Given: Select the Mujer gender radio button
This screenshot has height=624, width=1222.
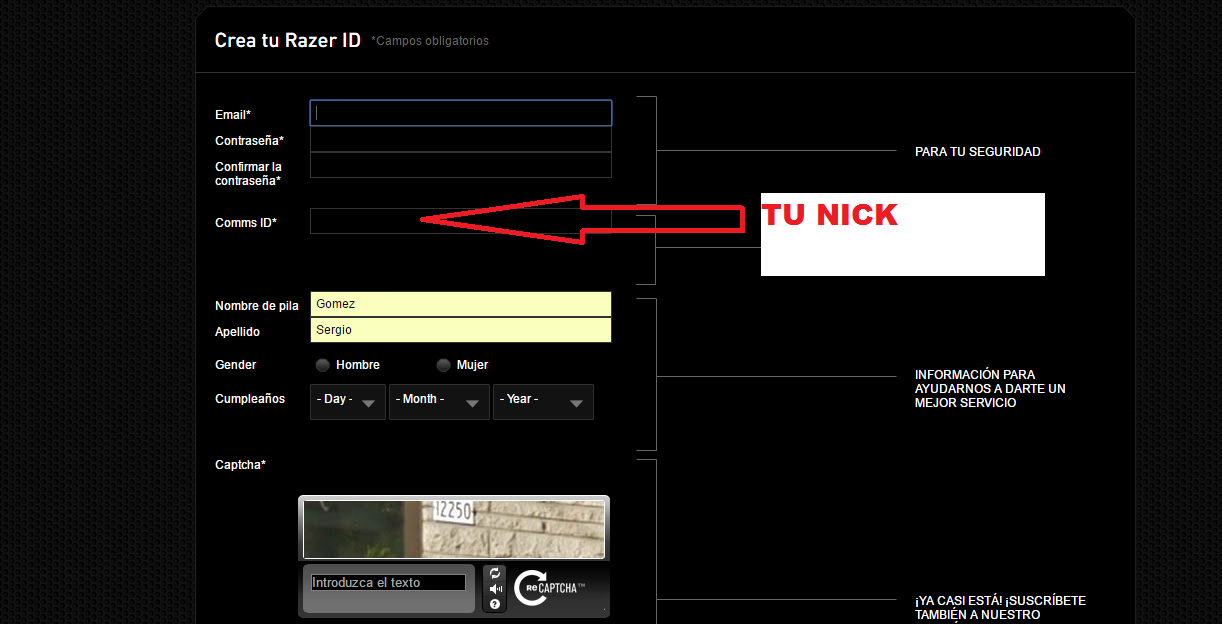Looking at the screenshot, I should [443, 365].
